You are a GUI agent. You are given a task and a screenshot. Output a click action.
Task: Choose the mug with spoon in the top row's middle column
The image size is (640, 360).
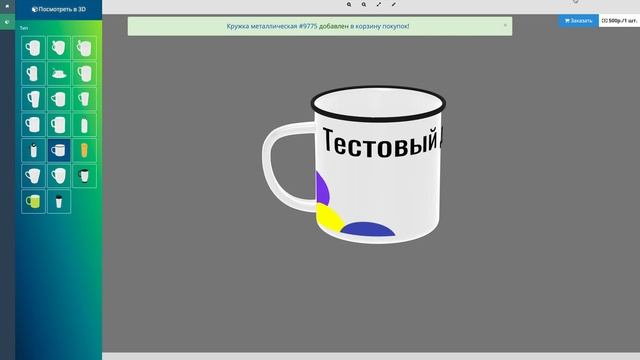point(59,48)
